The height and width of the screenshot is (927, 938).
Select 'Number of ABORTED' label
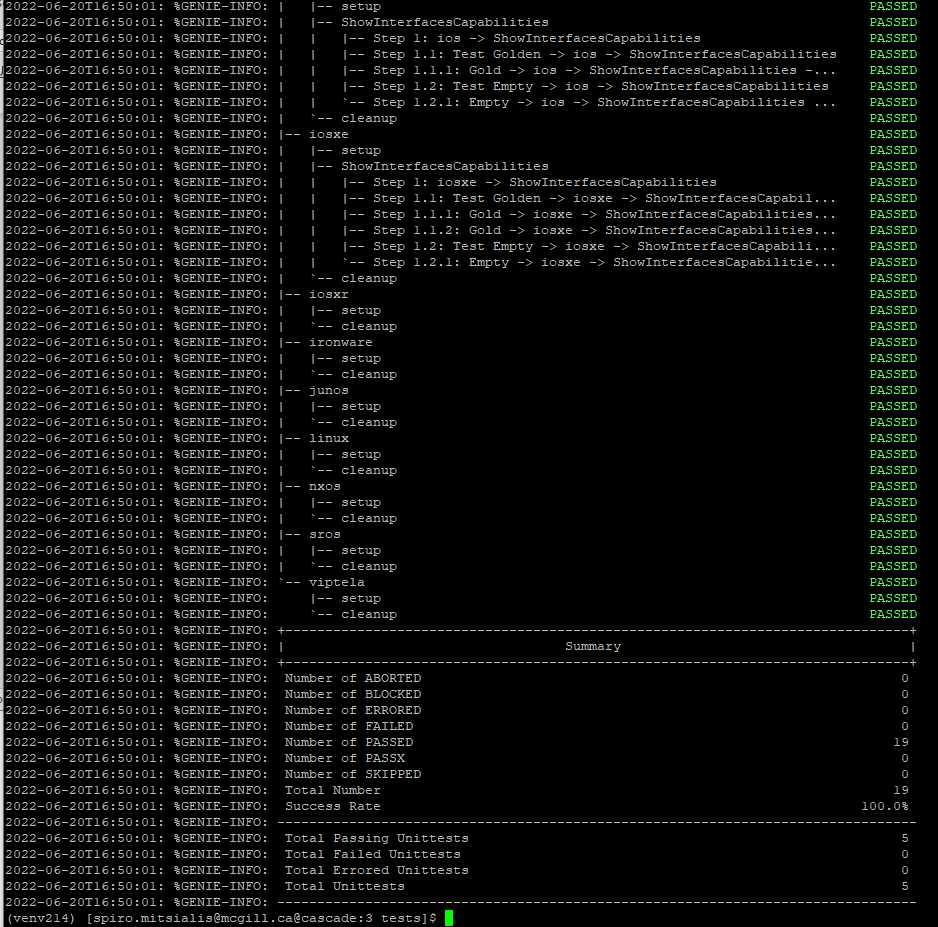353,678
